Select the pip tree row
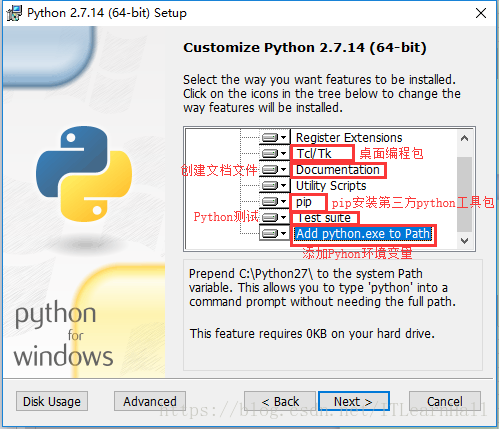Screen dimensions: 500x430 click(x=304, y=202)
